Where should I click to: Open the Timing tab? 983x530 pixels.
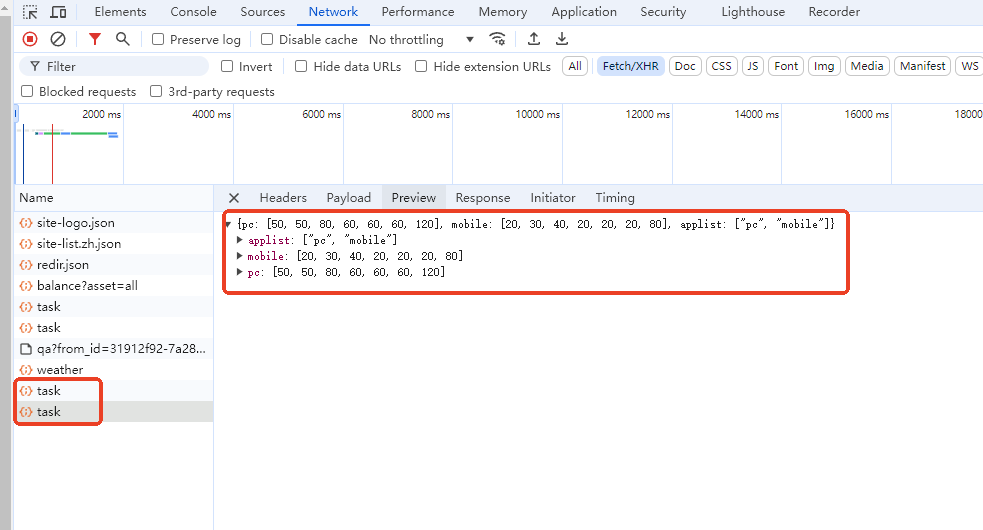(615, 198)
